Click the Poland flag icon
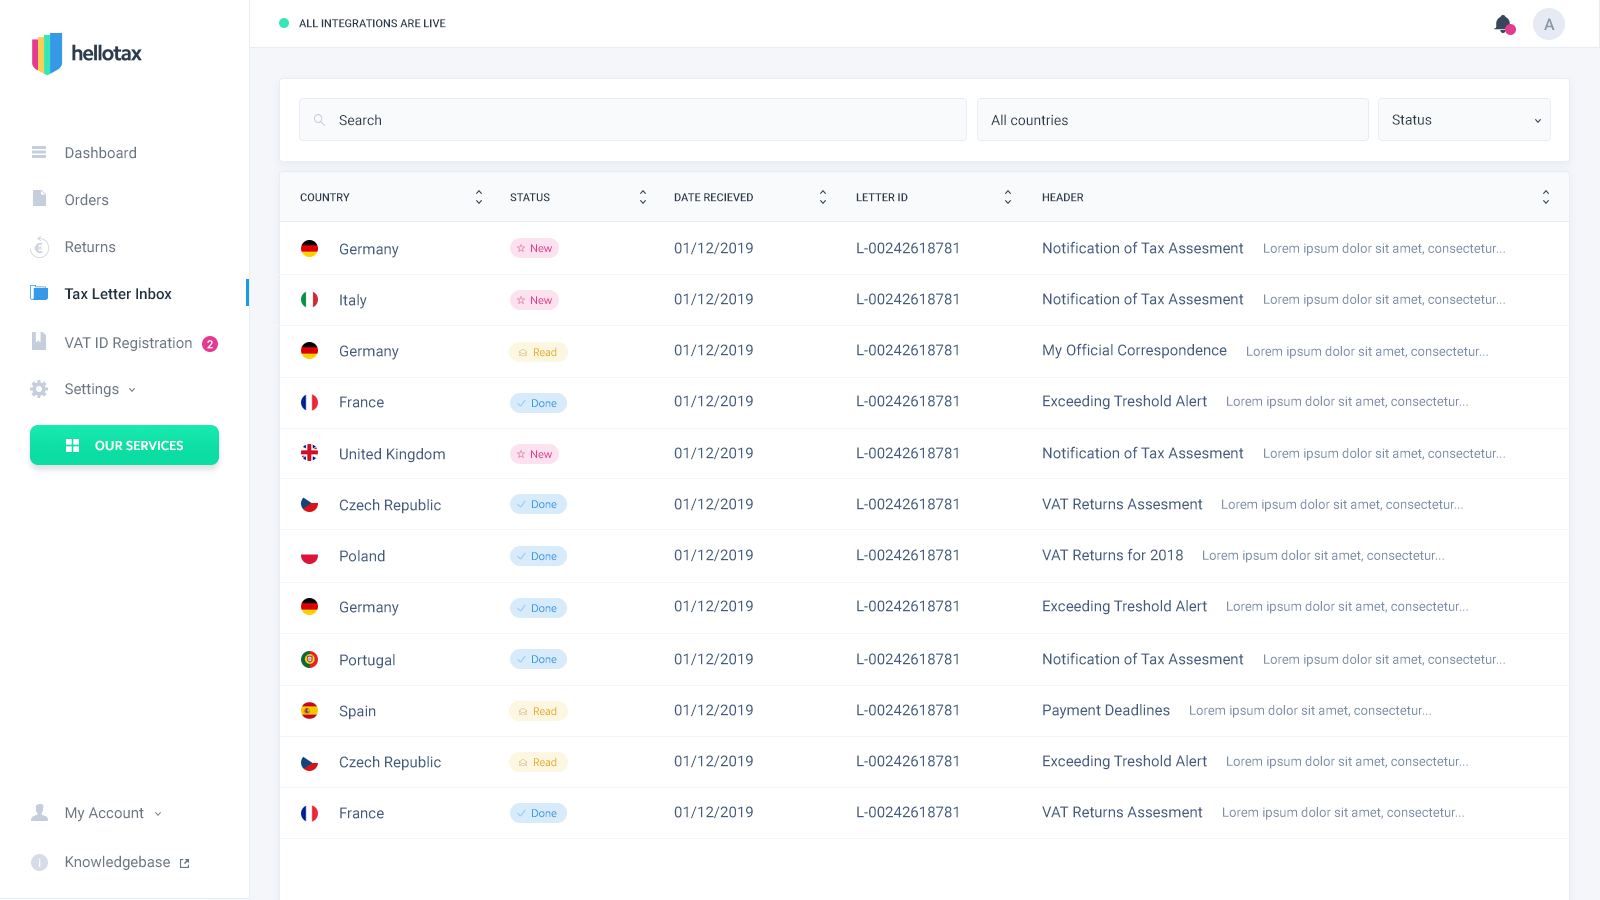The width and height of the screenshot is (1600, 900). (310, 555)
